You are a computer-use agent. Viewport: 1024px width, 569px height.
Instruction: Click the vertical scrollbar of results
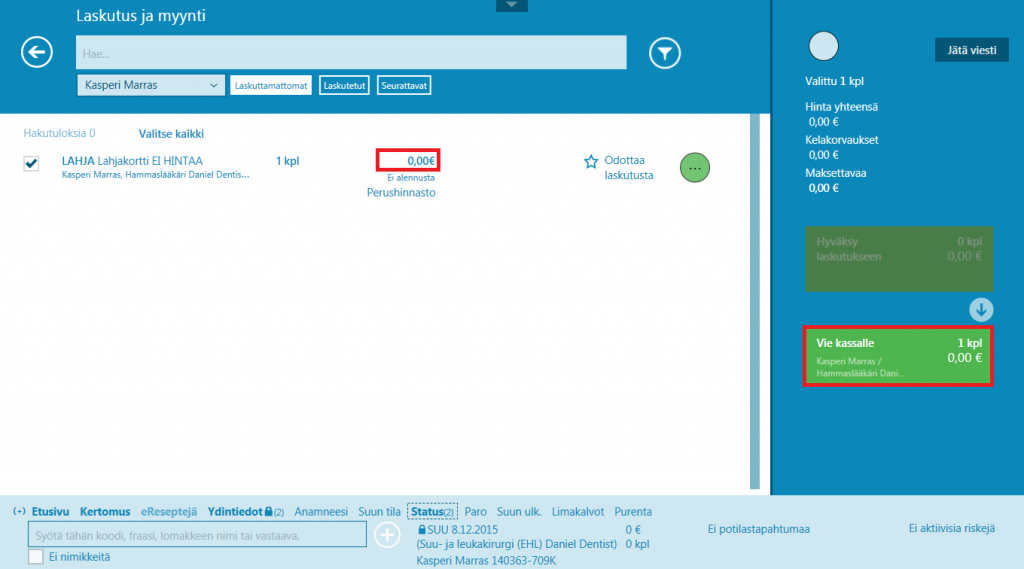(755, 300)
